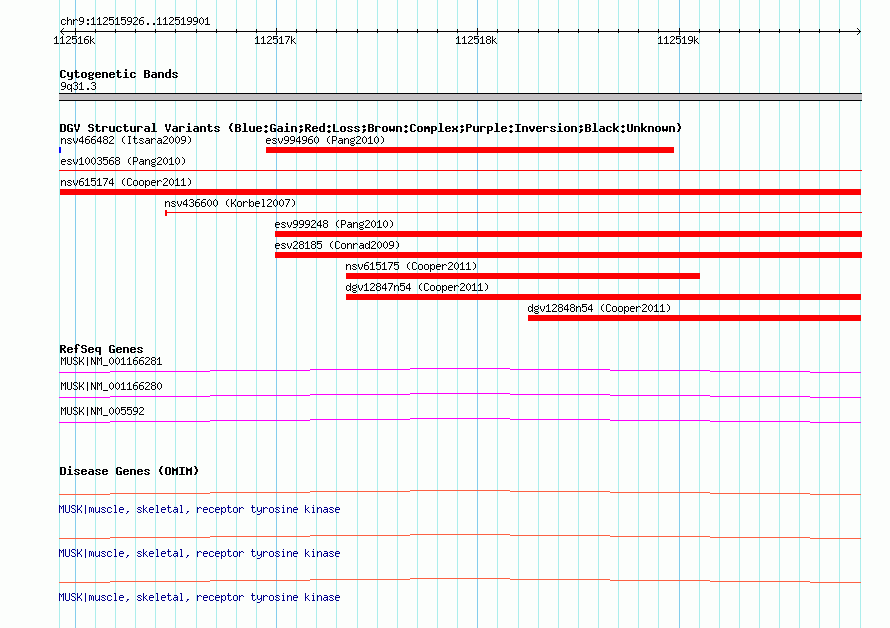This screenshot has height=628, width=890.
Task: Select the nsv615175 (Cooper2011) label
Action: [x=412, y=266]
